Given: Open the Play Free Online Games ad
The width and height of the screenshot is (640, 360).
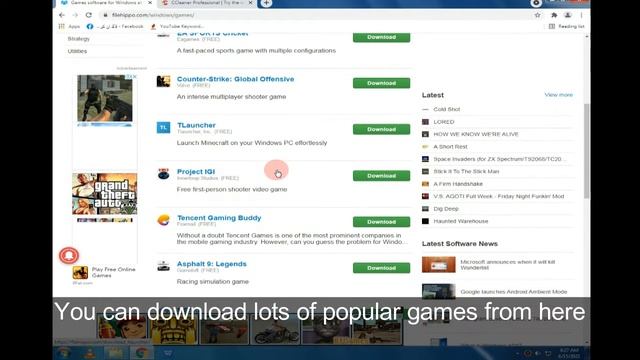Looking at the screenshot, I should (113, 272).
